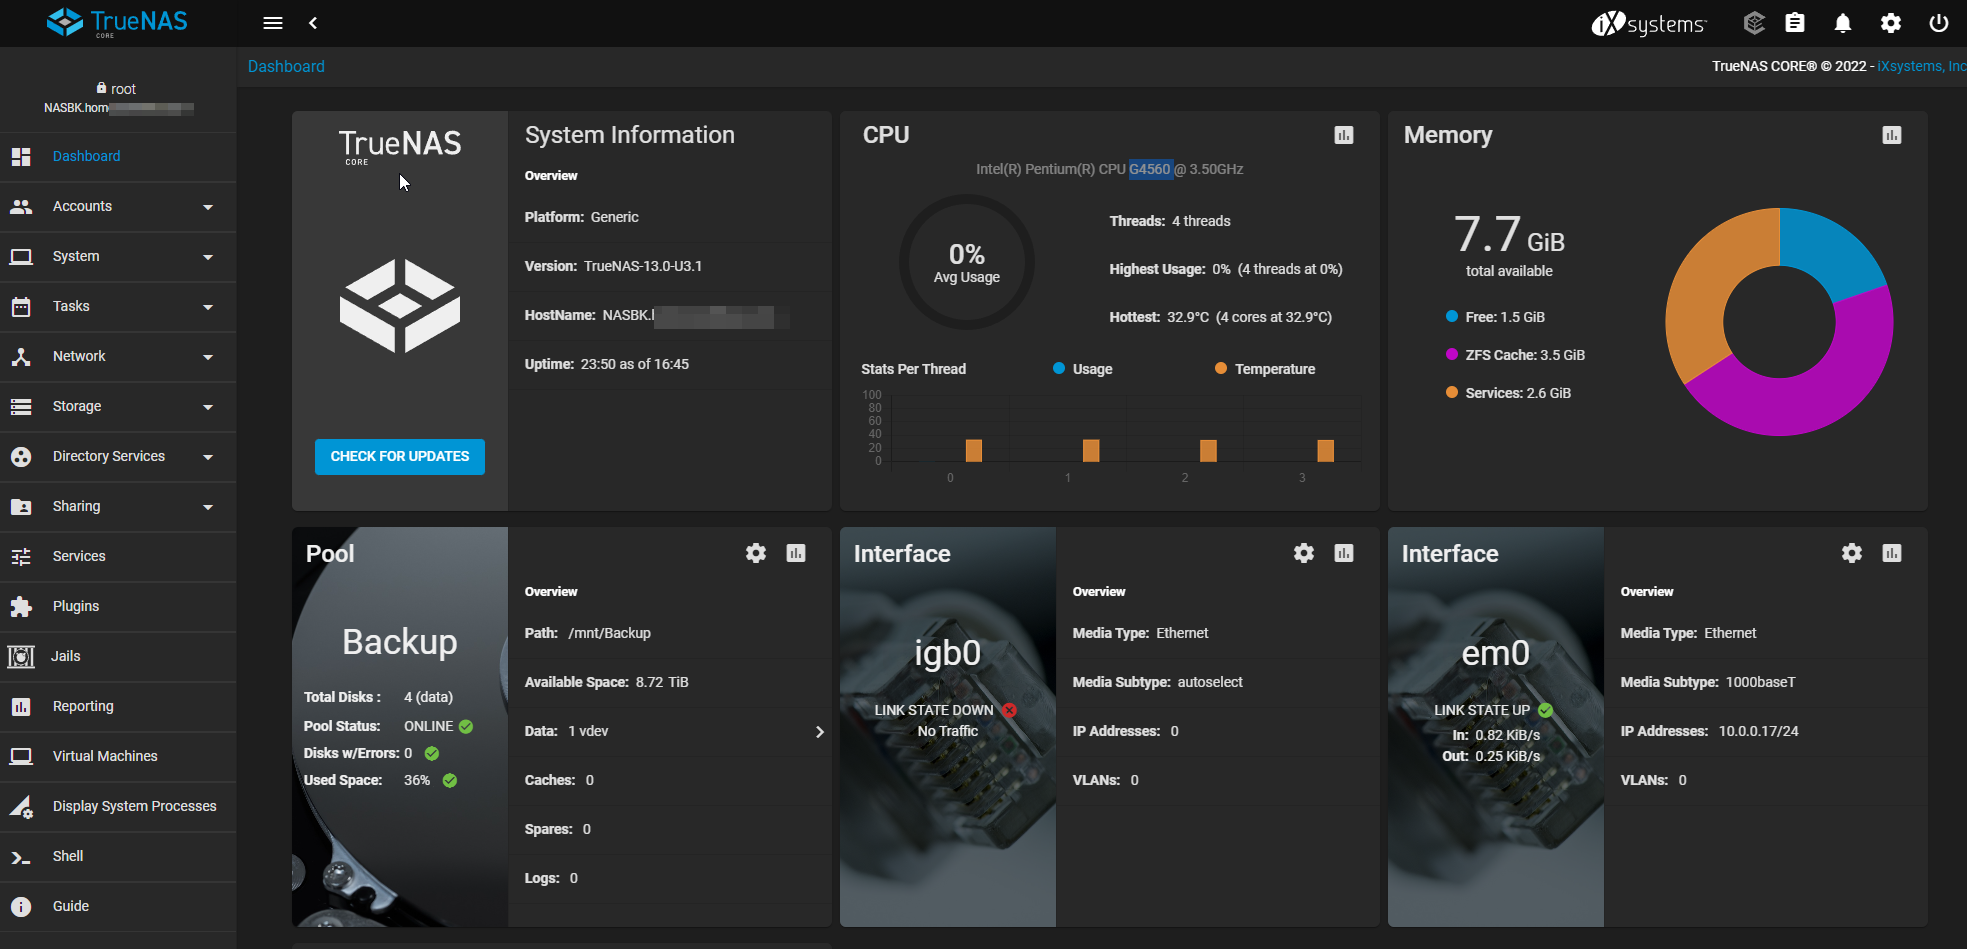Image resolution: width=1967 pixels, height=949 pixels.
Task: Click the Available Space 8.72 TiB value
Action: coord(662,682)
